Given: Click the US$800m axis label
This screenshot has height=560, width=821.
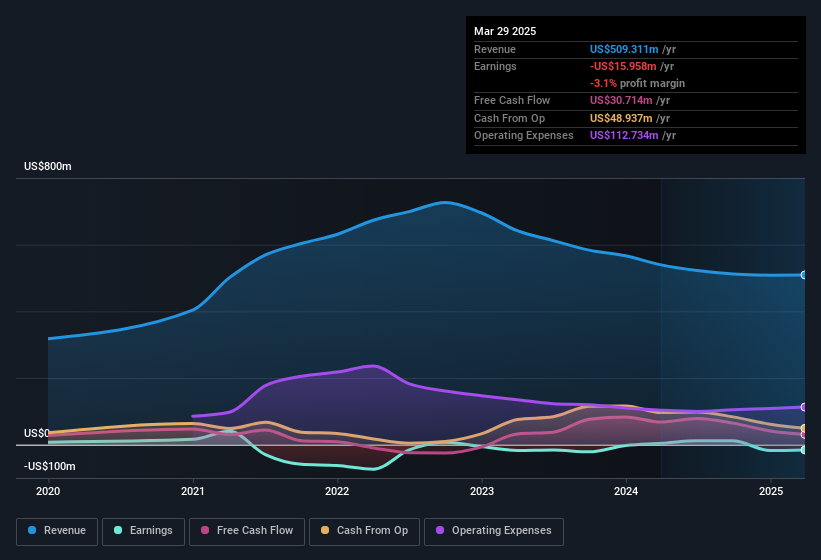Looking at the screenshot, I should (48, 166).
